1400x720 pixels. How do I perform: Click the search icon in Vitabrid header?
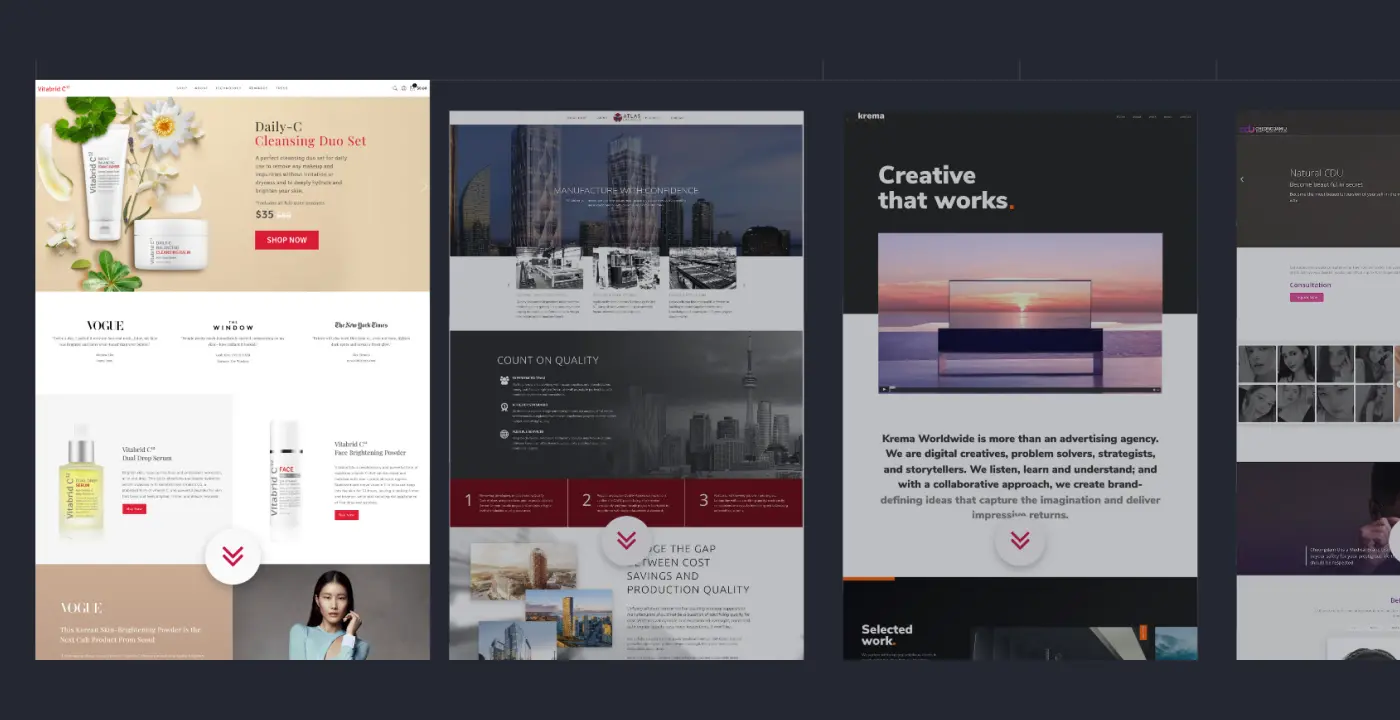click(395, 88)
